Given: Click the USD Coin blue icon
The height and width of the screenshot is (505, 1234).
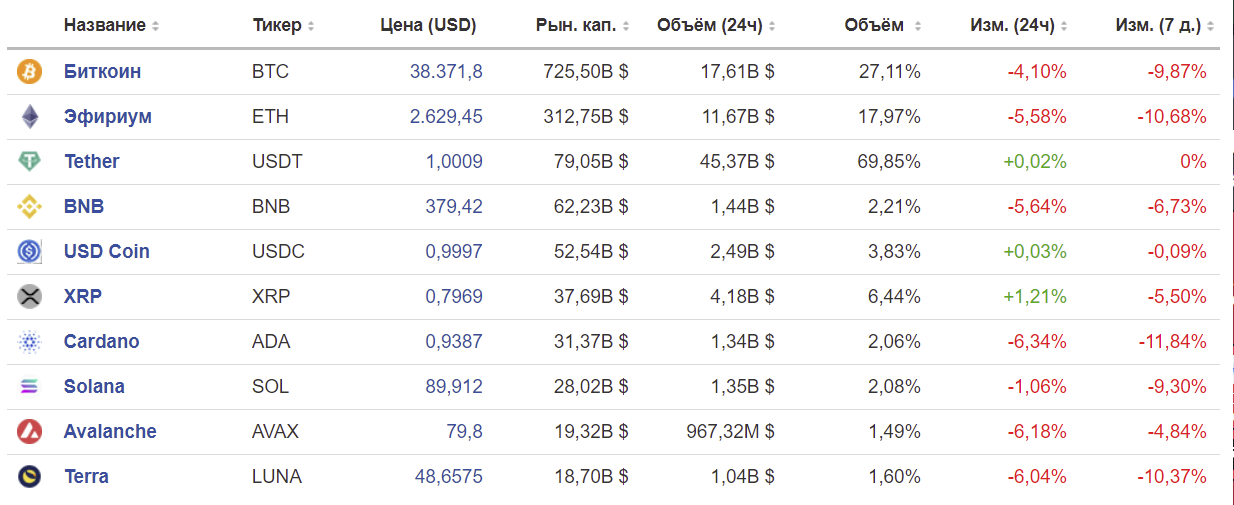Looking at the screenshot, I should 29,252.
